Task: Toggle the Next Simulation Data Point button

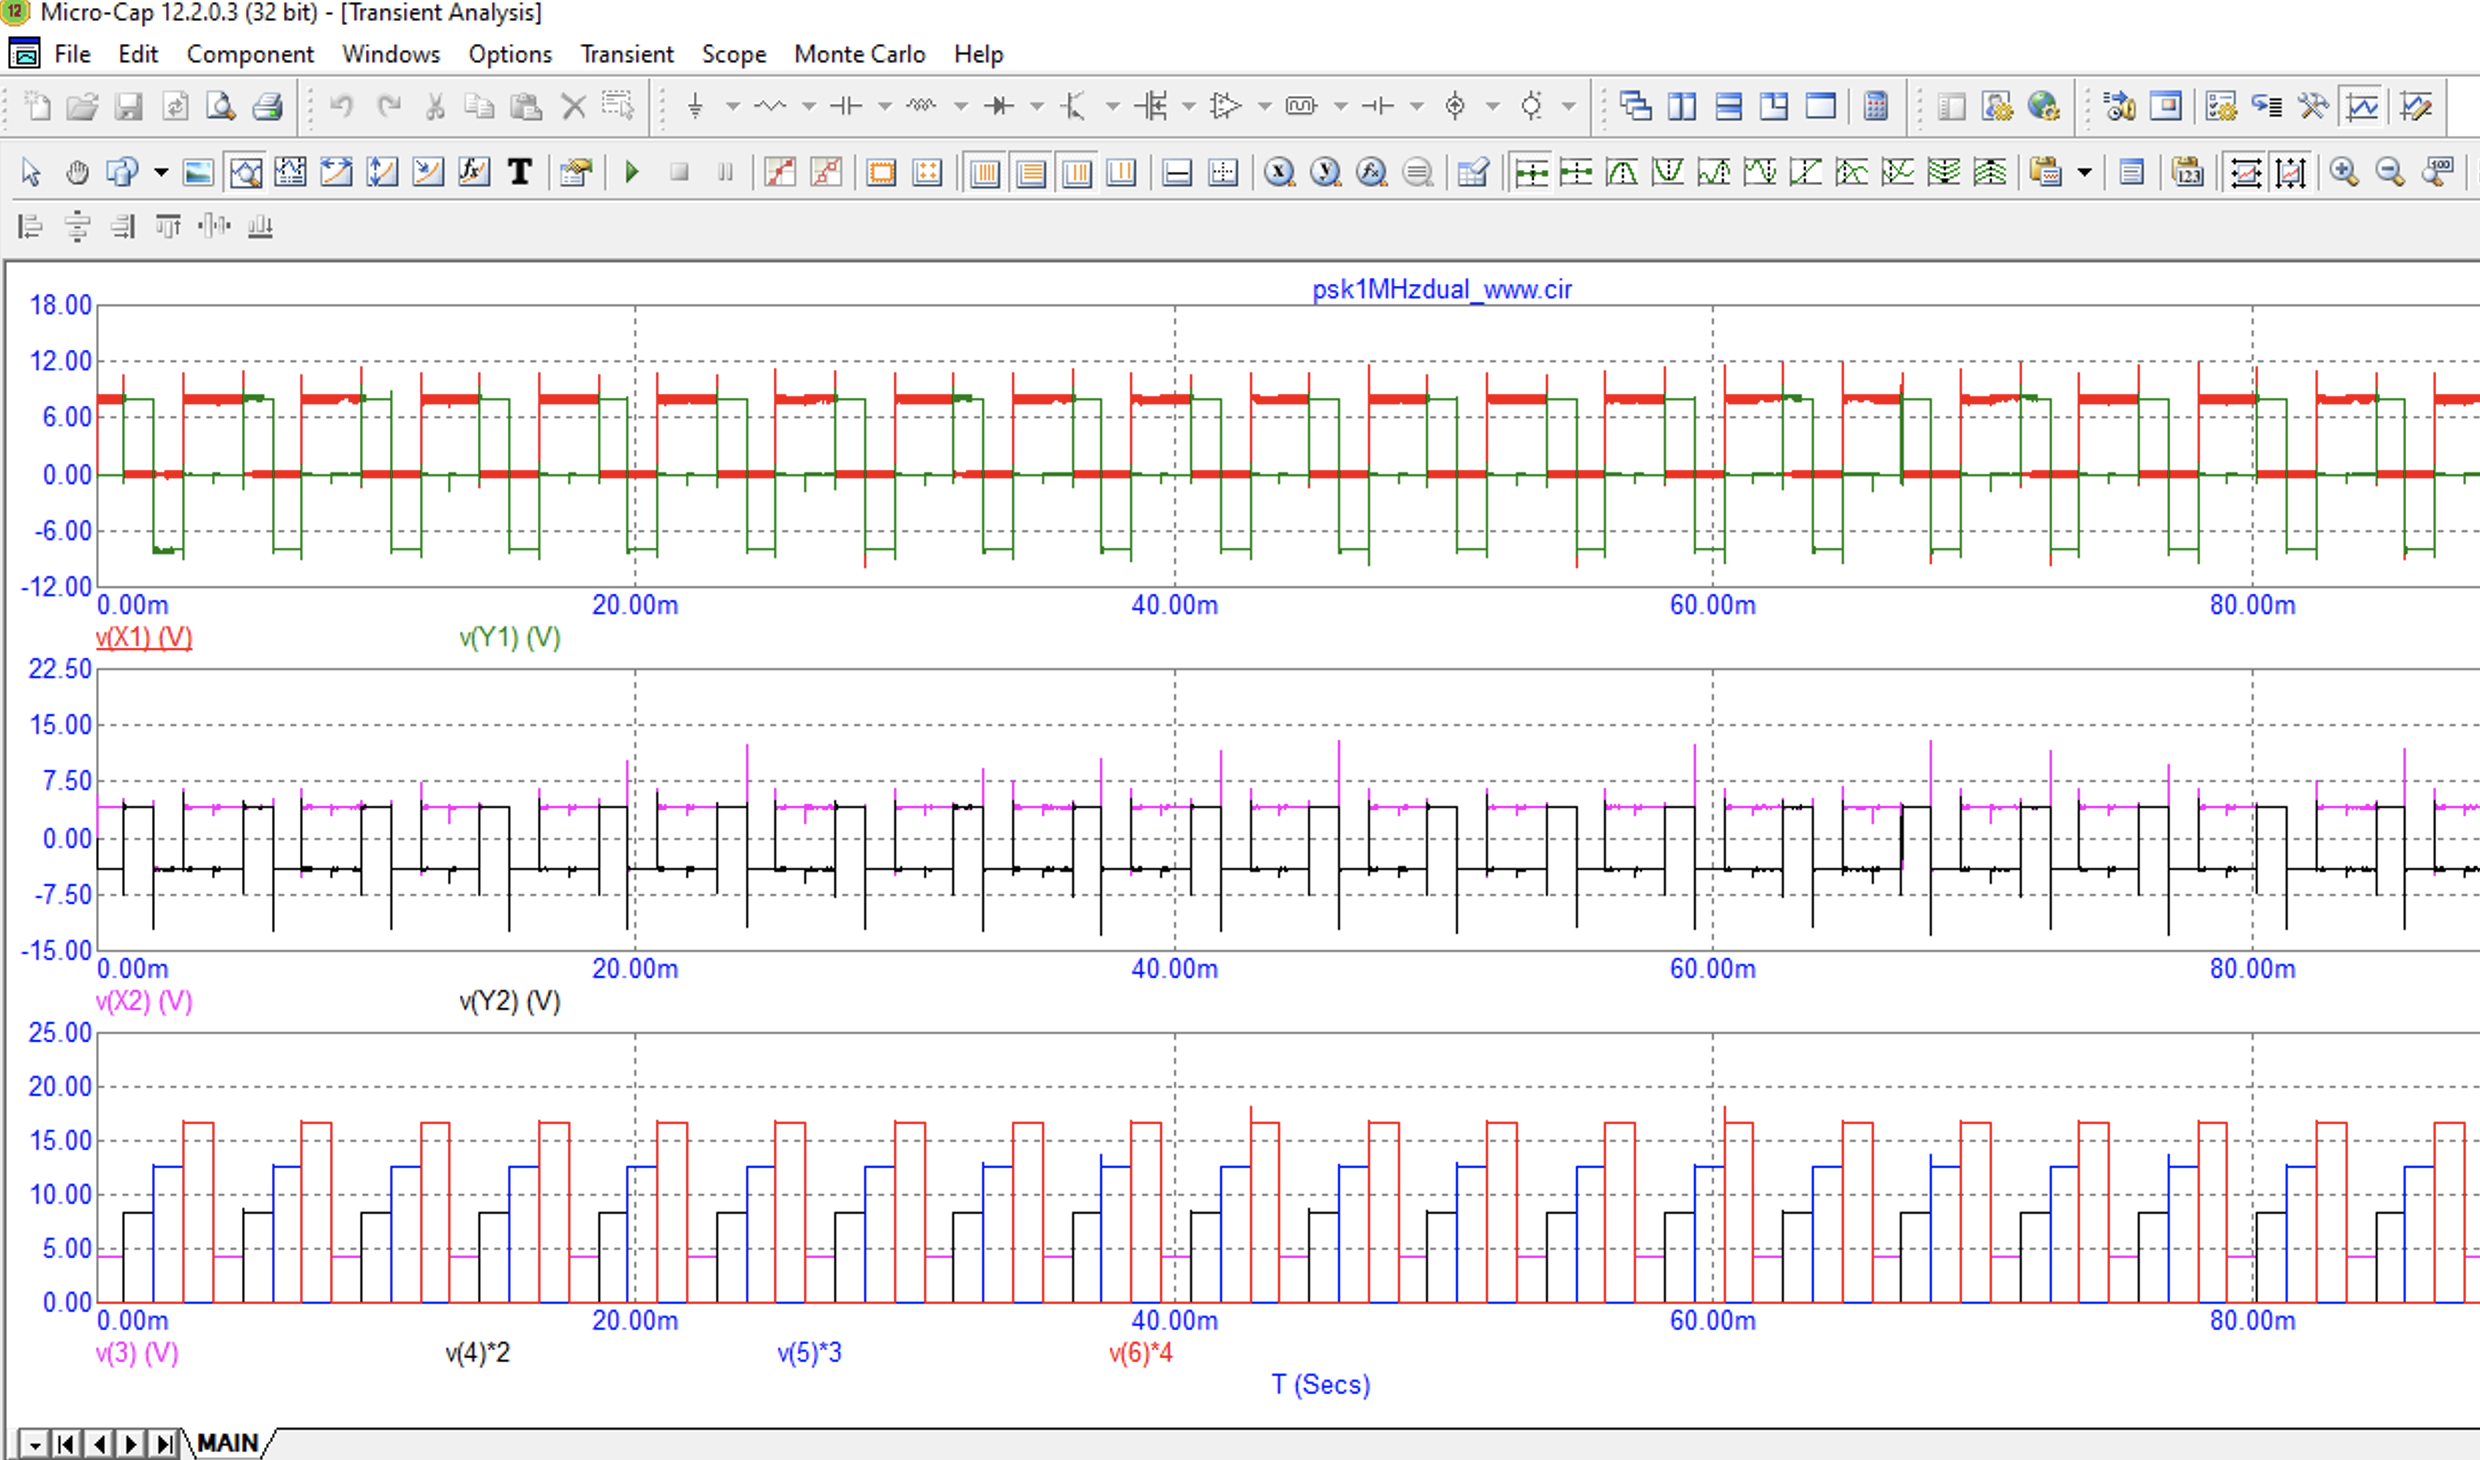Action: pos(1530,173)
